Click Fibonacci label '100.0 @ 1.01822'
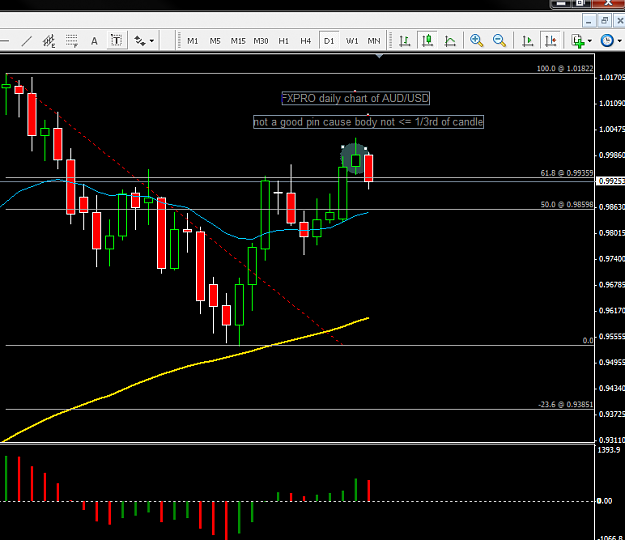This screenshot has width=625, height=540. pos(564,69)
